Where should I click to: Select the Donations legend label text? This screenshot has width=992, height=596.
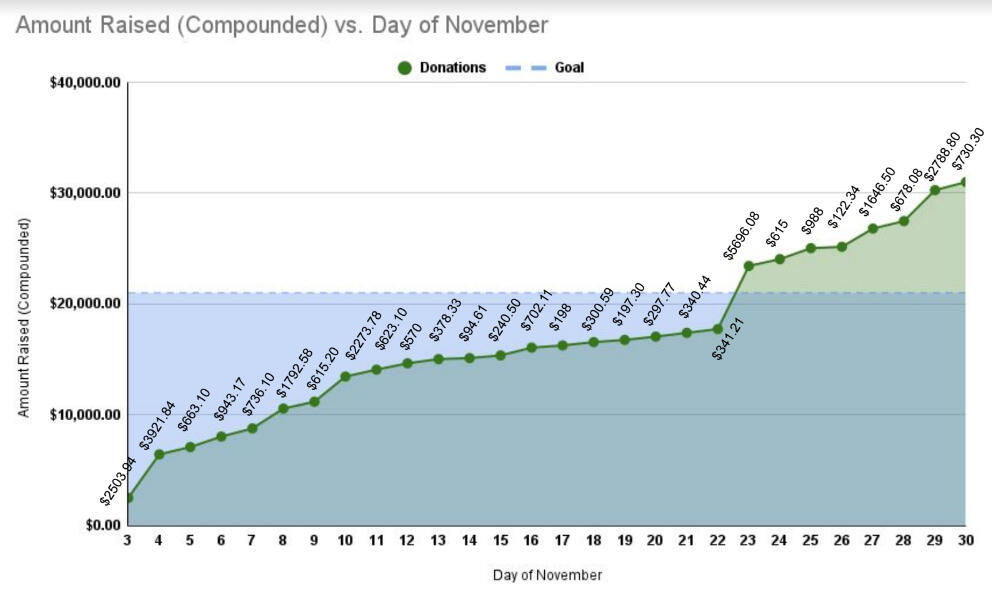click(x=452, y=68)
